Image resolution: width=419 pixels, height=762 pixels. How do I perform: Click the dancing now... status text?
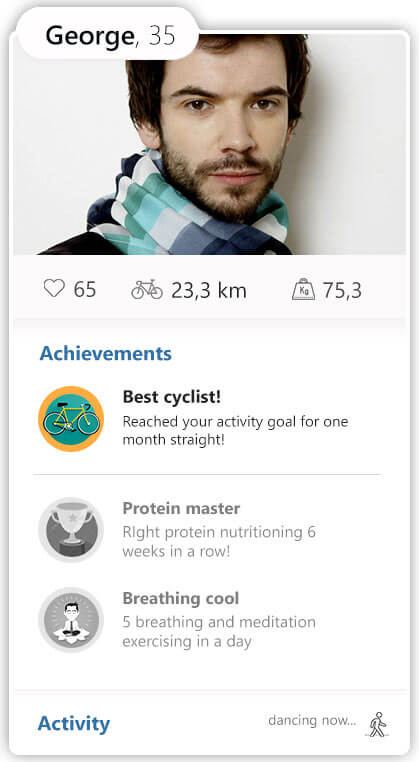pyautogui.click(x=312, y=720)
